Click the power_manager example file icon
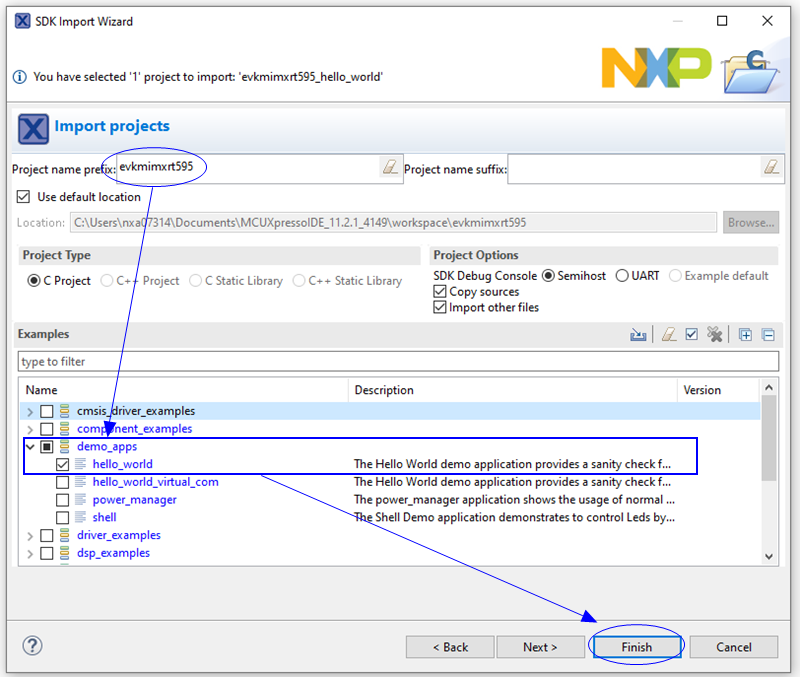This screenshot has height=677, width=800. 80,499
